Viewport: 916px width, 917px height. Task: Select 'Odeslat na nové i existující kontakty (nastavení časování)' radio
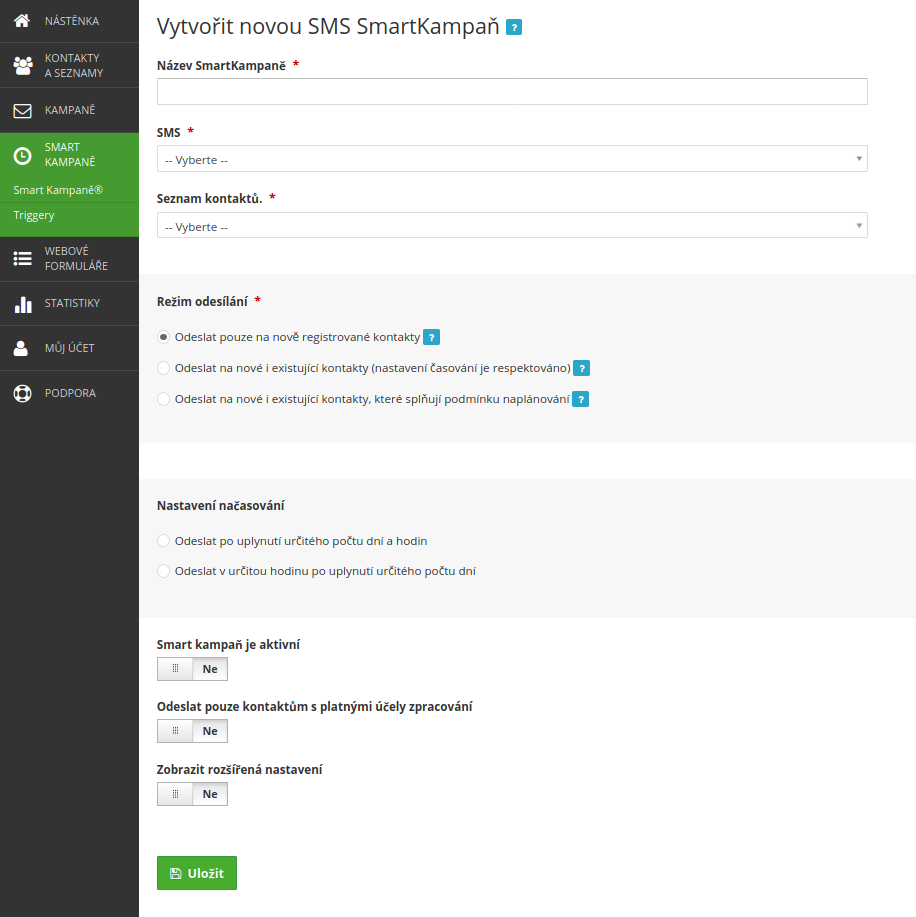pyautogui.click(x=163, y=368)
